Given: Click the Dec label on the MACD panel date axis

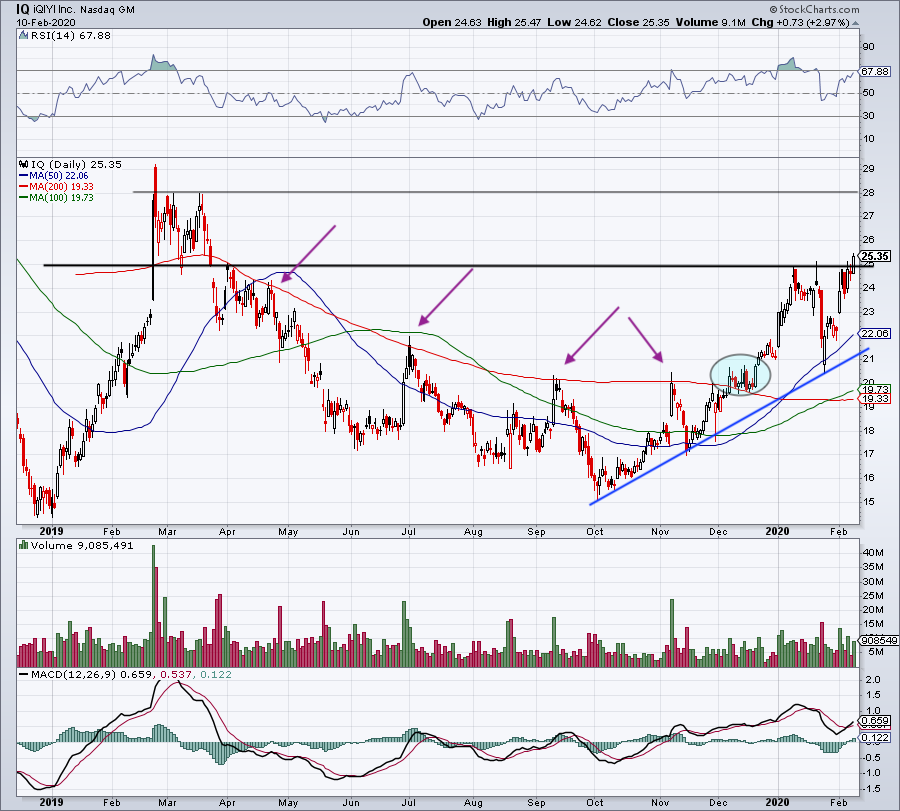Looking at the screenshot, I should click(718, 802).
